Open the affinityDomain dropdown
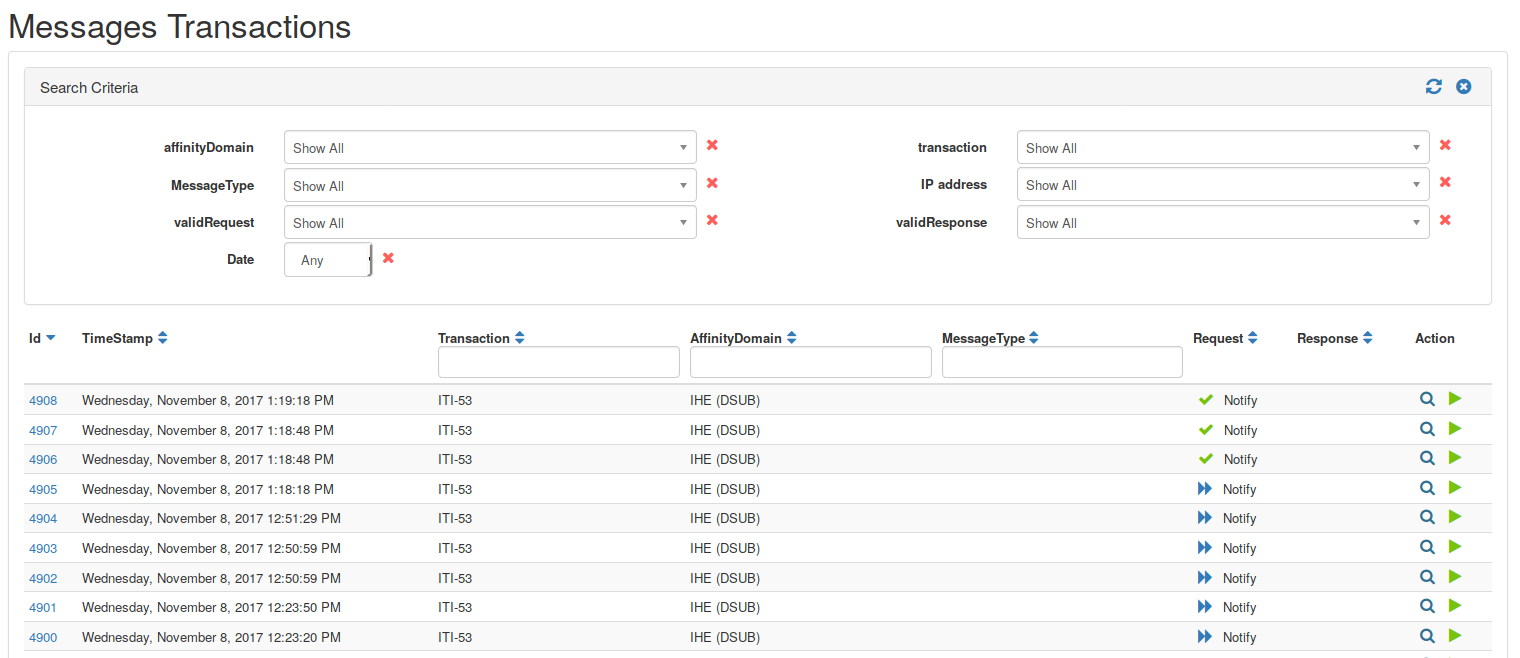Image resolution: width=1520 pixels, height=658 pixels. pyautogui.click(x=490, y=148)
